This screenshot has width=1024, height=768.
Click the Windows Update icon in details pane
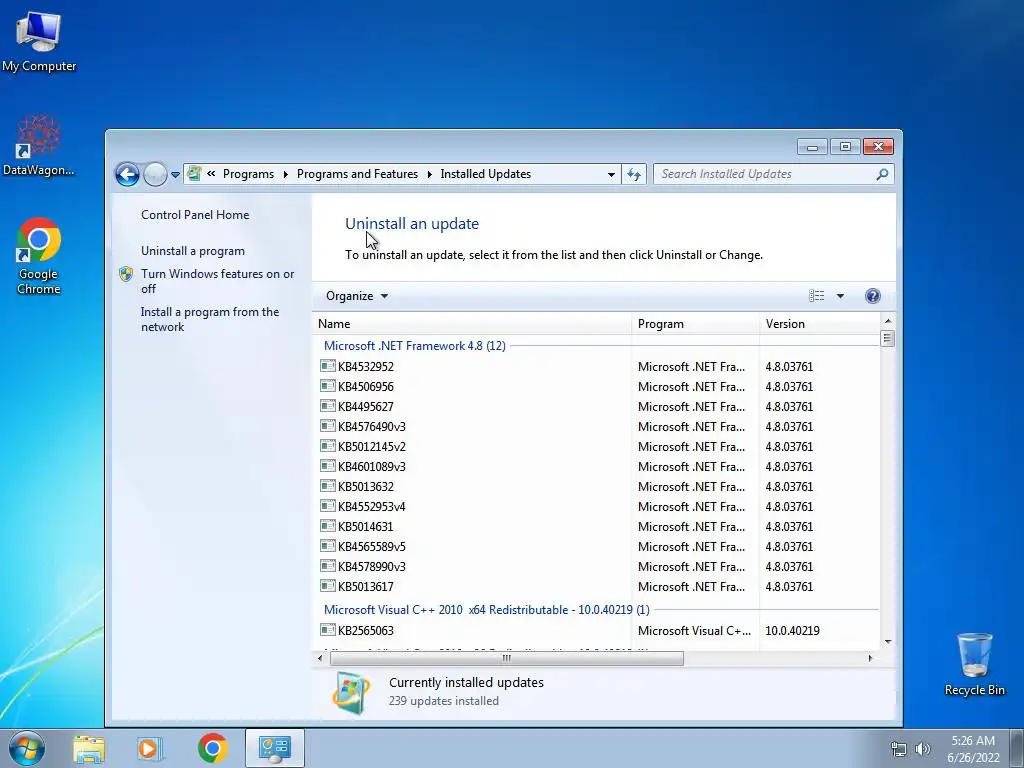click(x=351, y=692)
